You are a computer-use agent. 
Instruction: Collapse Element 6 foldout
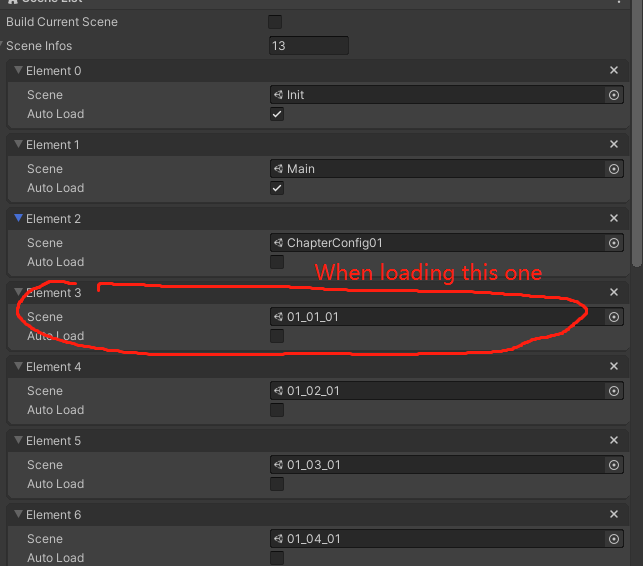pyautogui.click(x=18, y=514)
